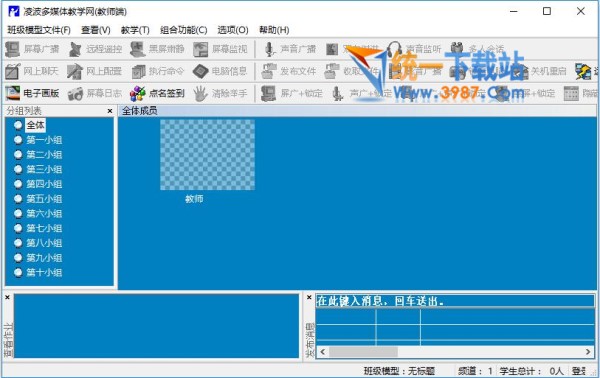Open the 电子画板 drawing board tool
This screenshot has width=600, height=378.
coord(32,93)
